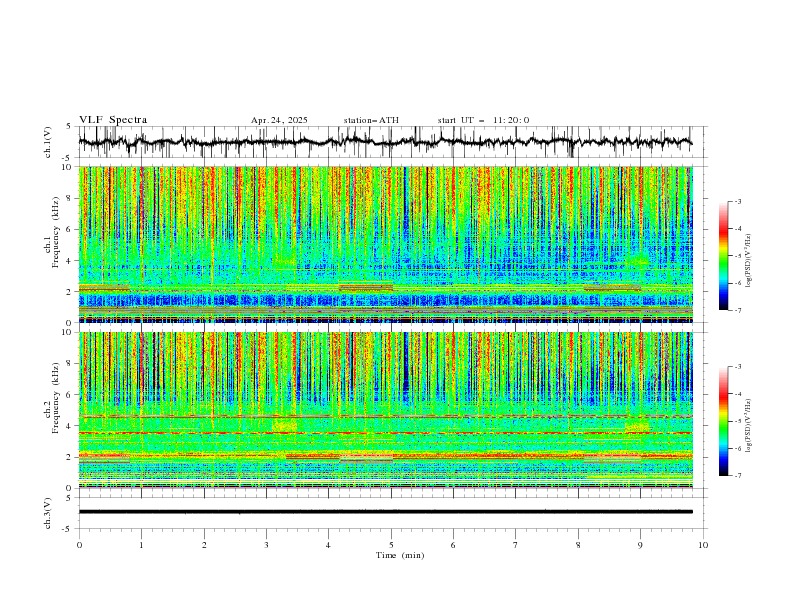Click time axis tick label "1"
This screenshot has height=612, width=792.
(142, 545)
